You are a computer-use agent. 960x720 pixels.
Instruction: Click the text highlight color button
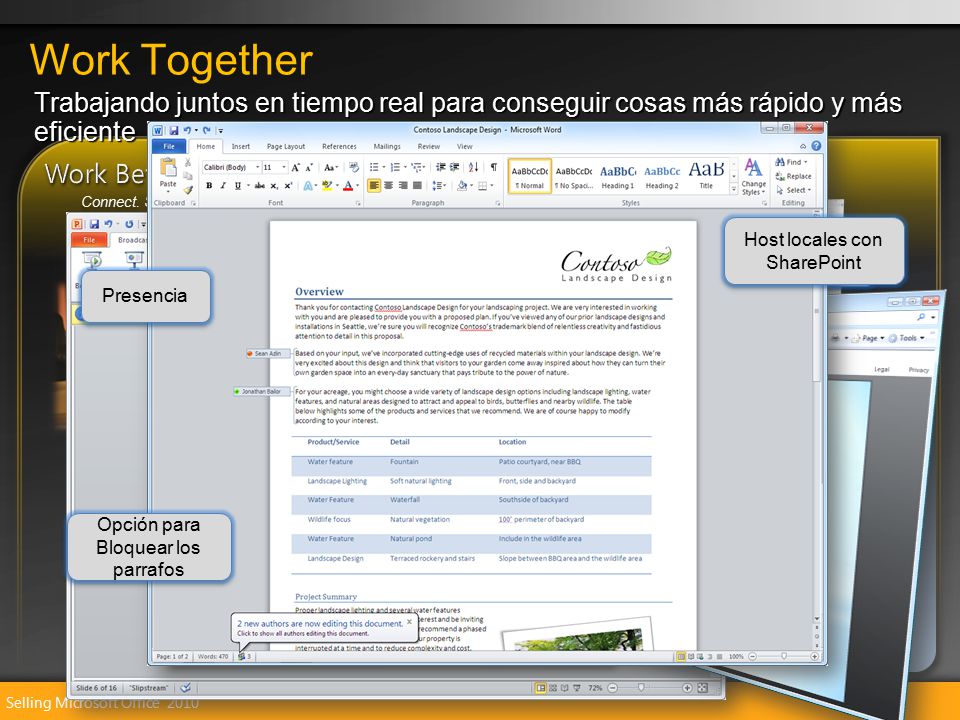click(x=327, y=186)
